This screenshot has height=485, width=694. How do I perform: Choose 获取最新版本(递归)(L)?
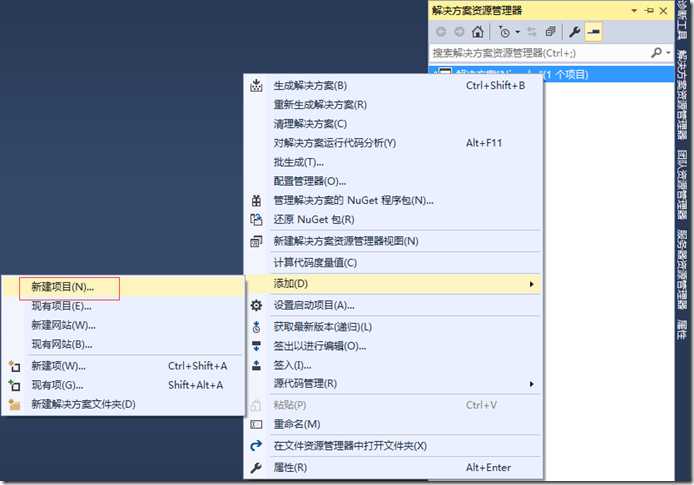393,327
